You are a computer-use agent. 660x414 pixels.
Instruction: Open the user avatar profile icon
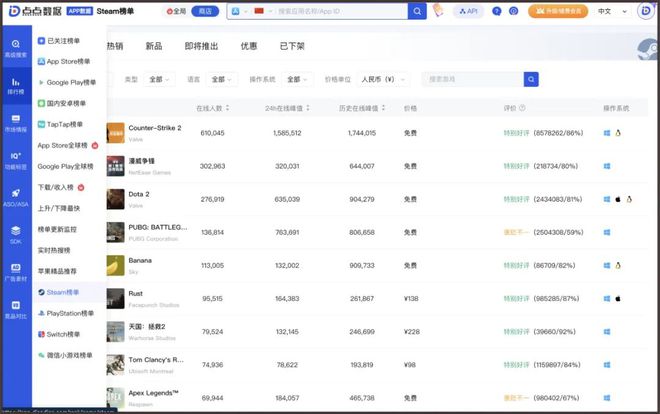click(645, 11)
